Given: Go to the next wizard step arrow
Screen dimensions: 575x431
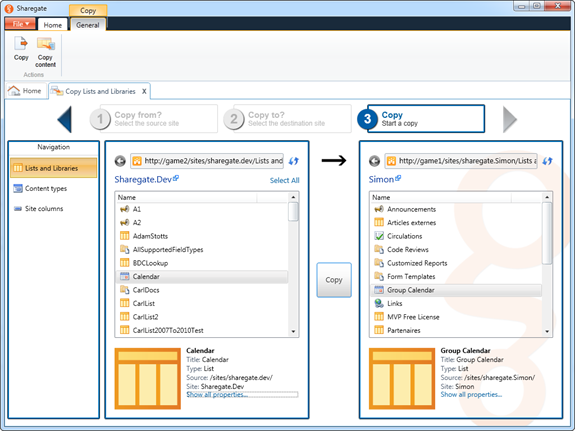Looking at the screenshot, I should point(510,119).
